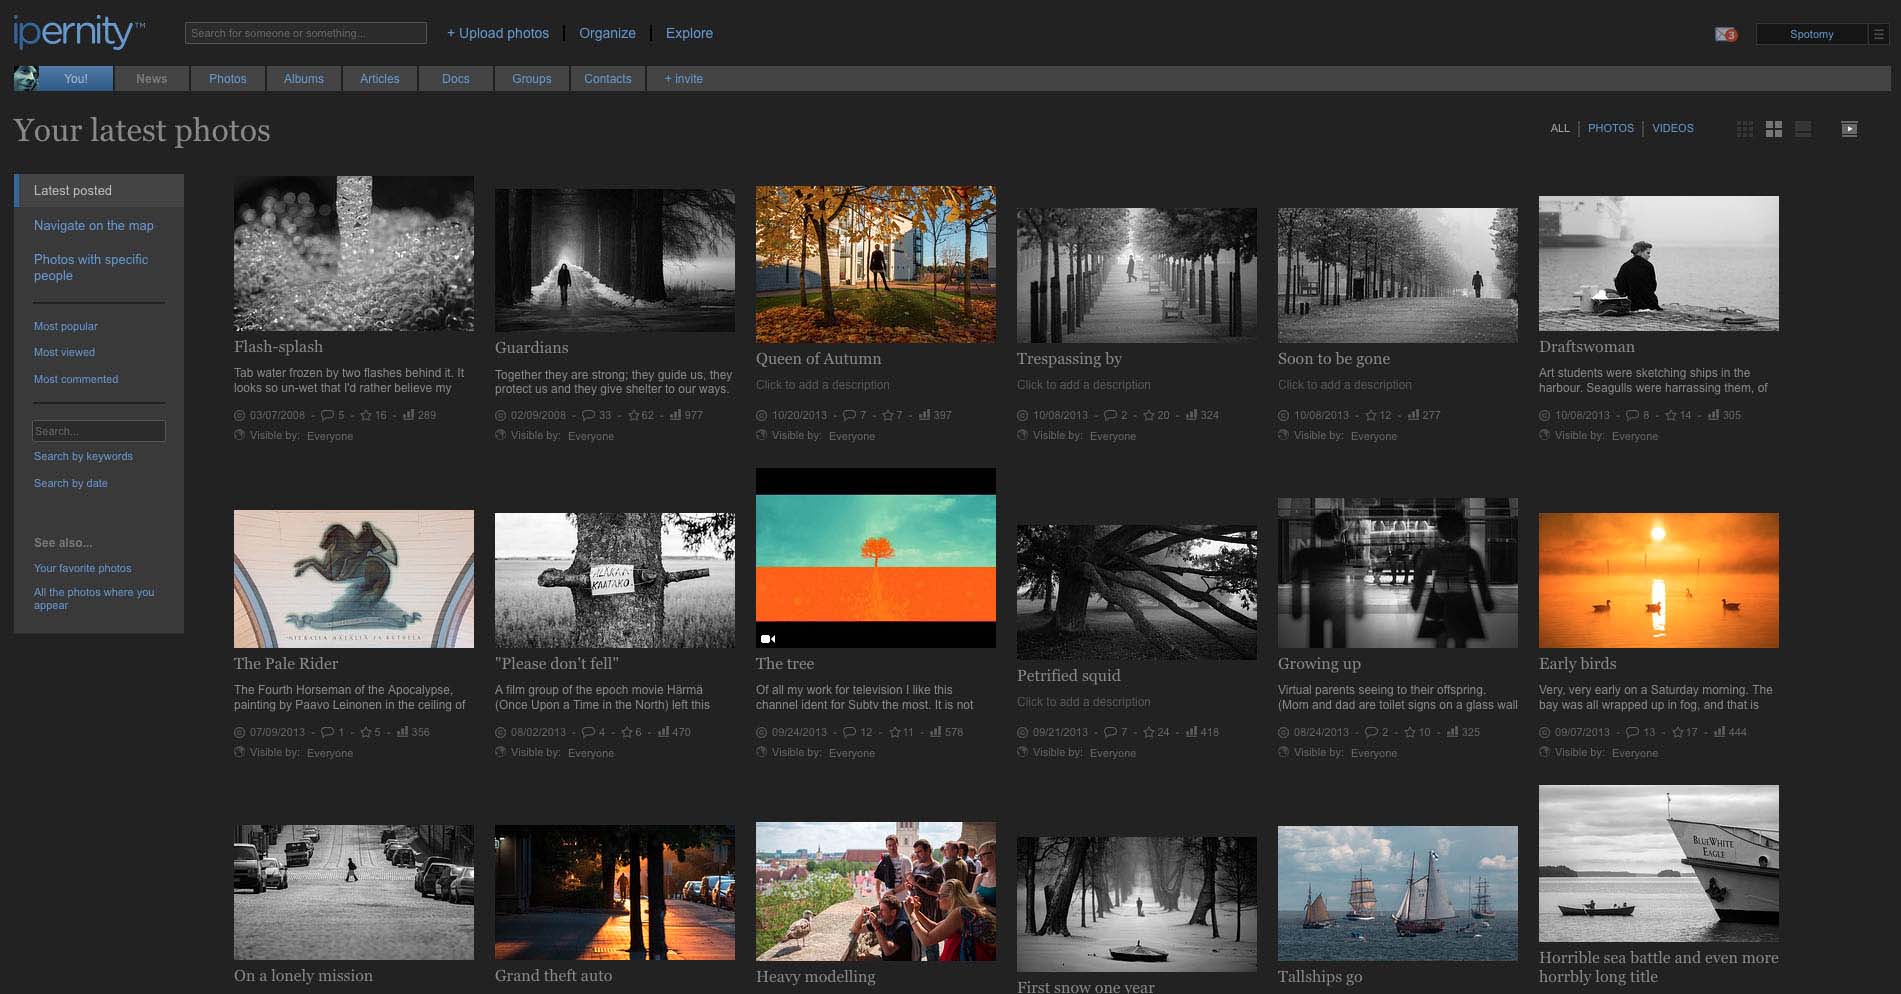Viewport: 1901px width, 994px height.
Task: Open The tree video thumbnail
Action: [875, 557]
